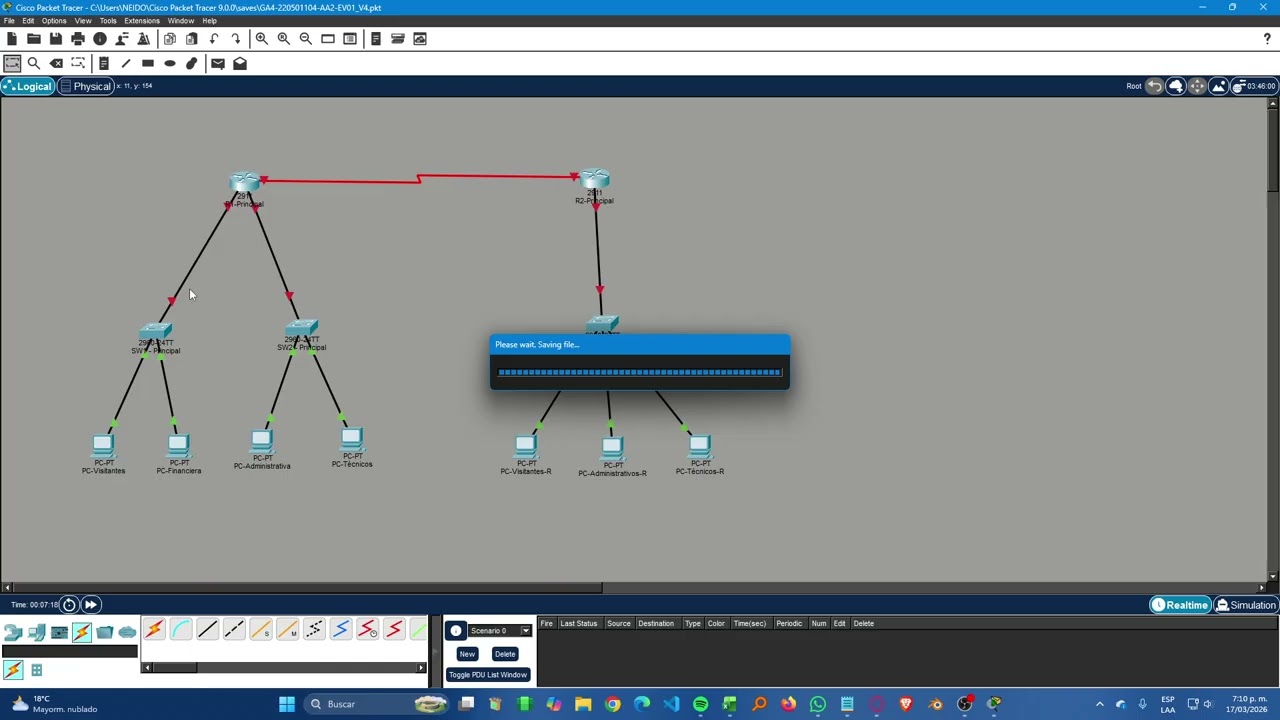Show hidden system tray icons

1100,704
